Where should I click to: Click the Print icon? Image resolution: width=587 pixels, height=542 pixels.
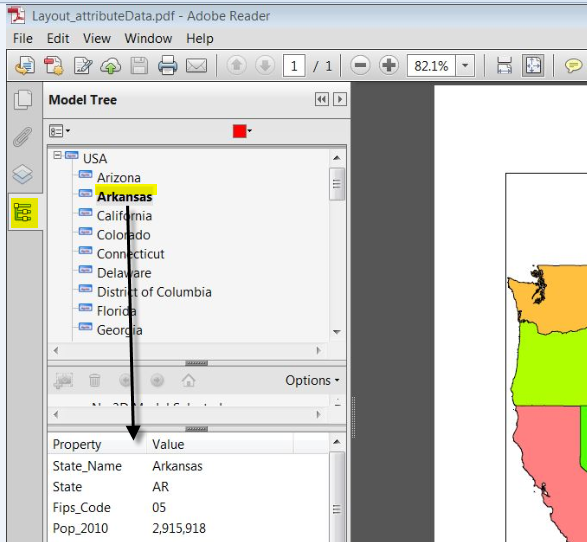coord(167,66)
